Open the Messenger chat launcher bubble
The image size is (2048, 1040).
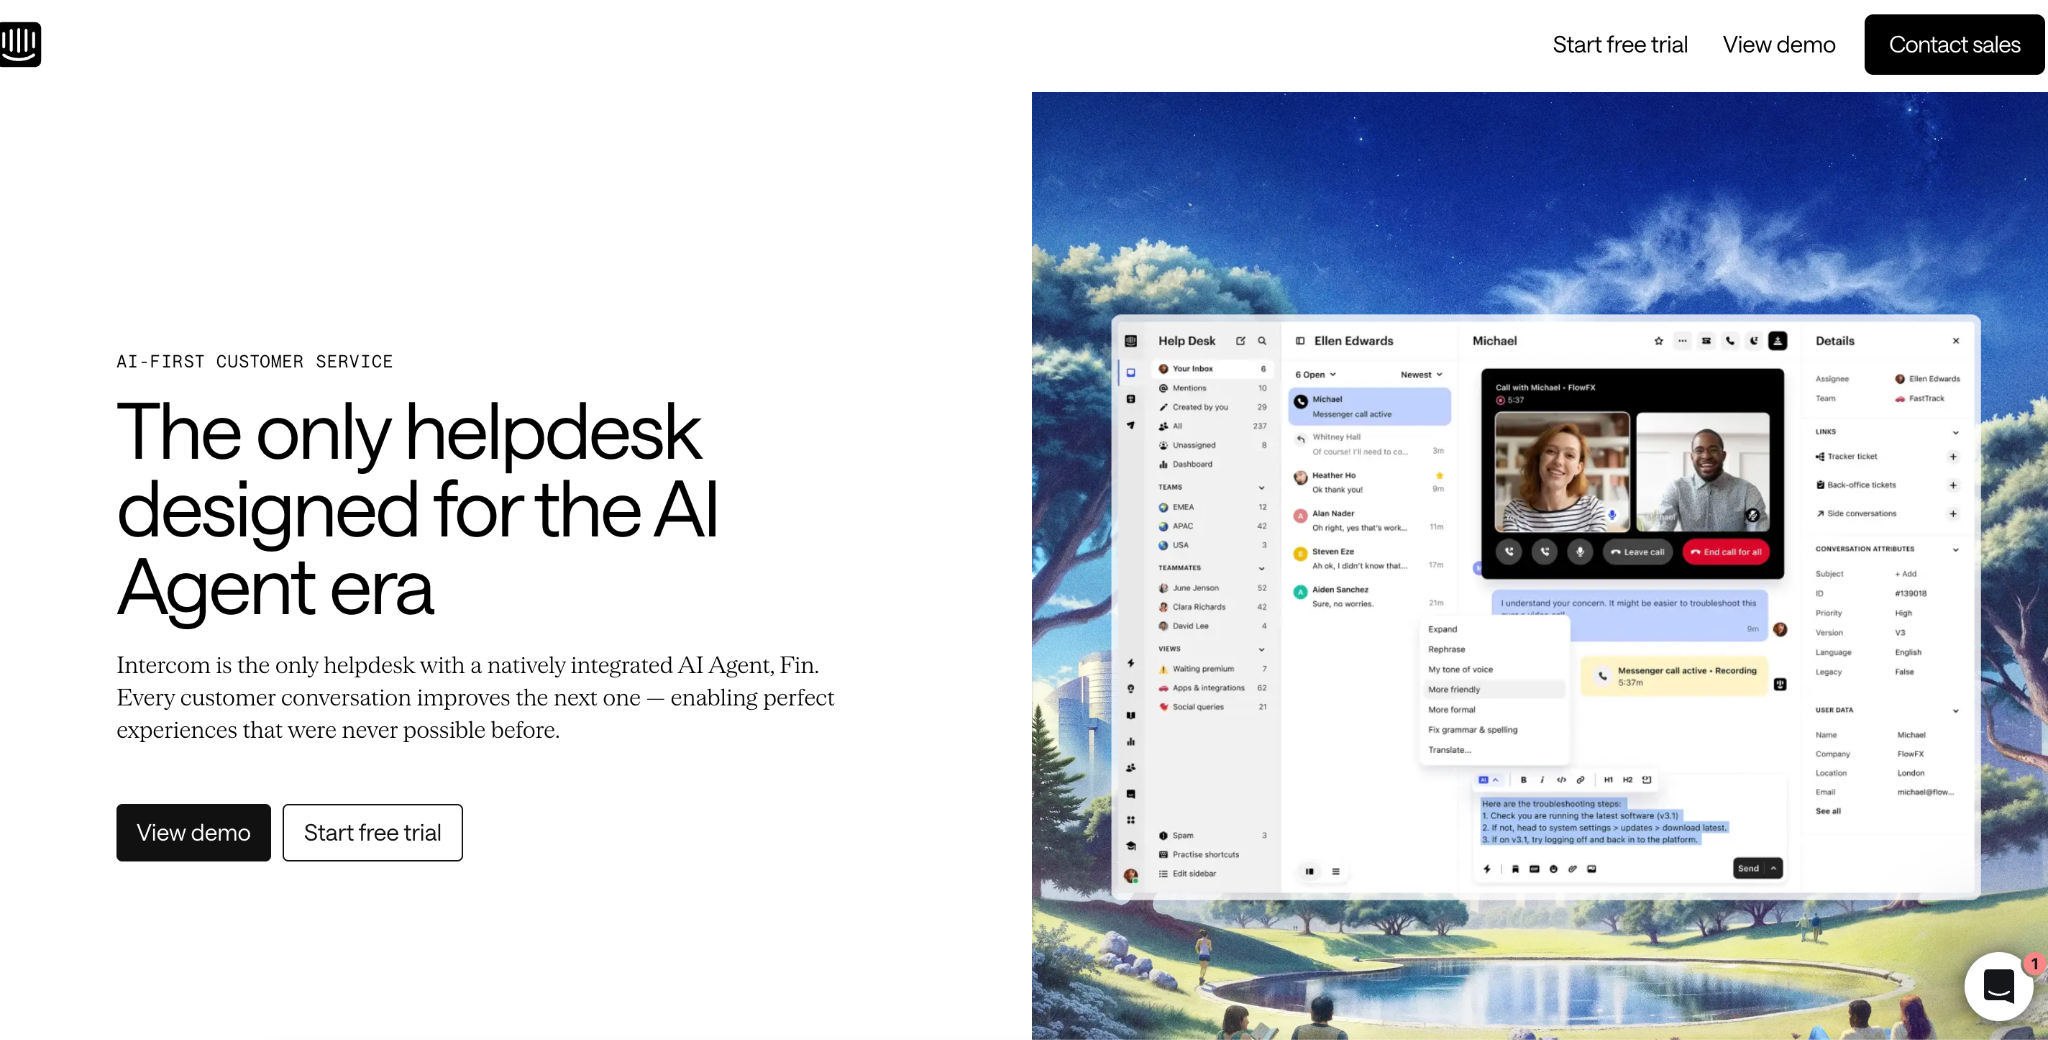(x=1998, y=986)
